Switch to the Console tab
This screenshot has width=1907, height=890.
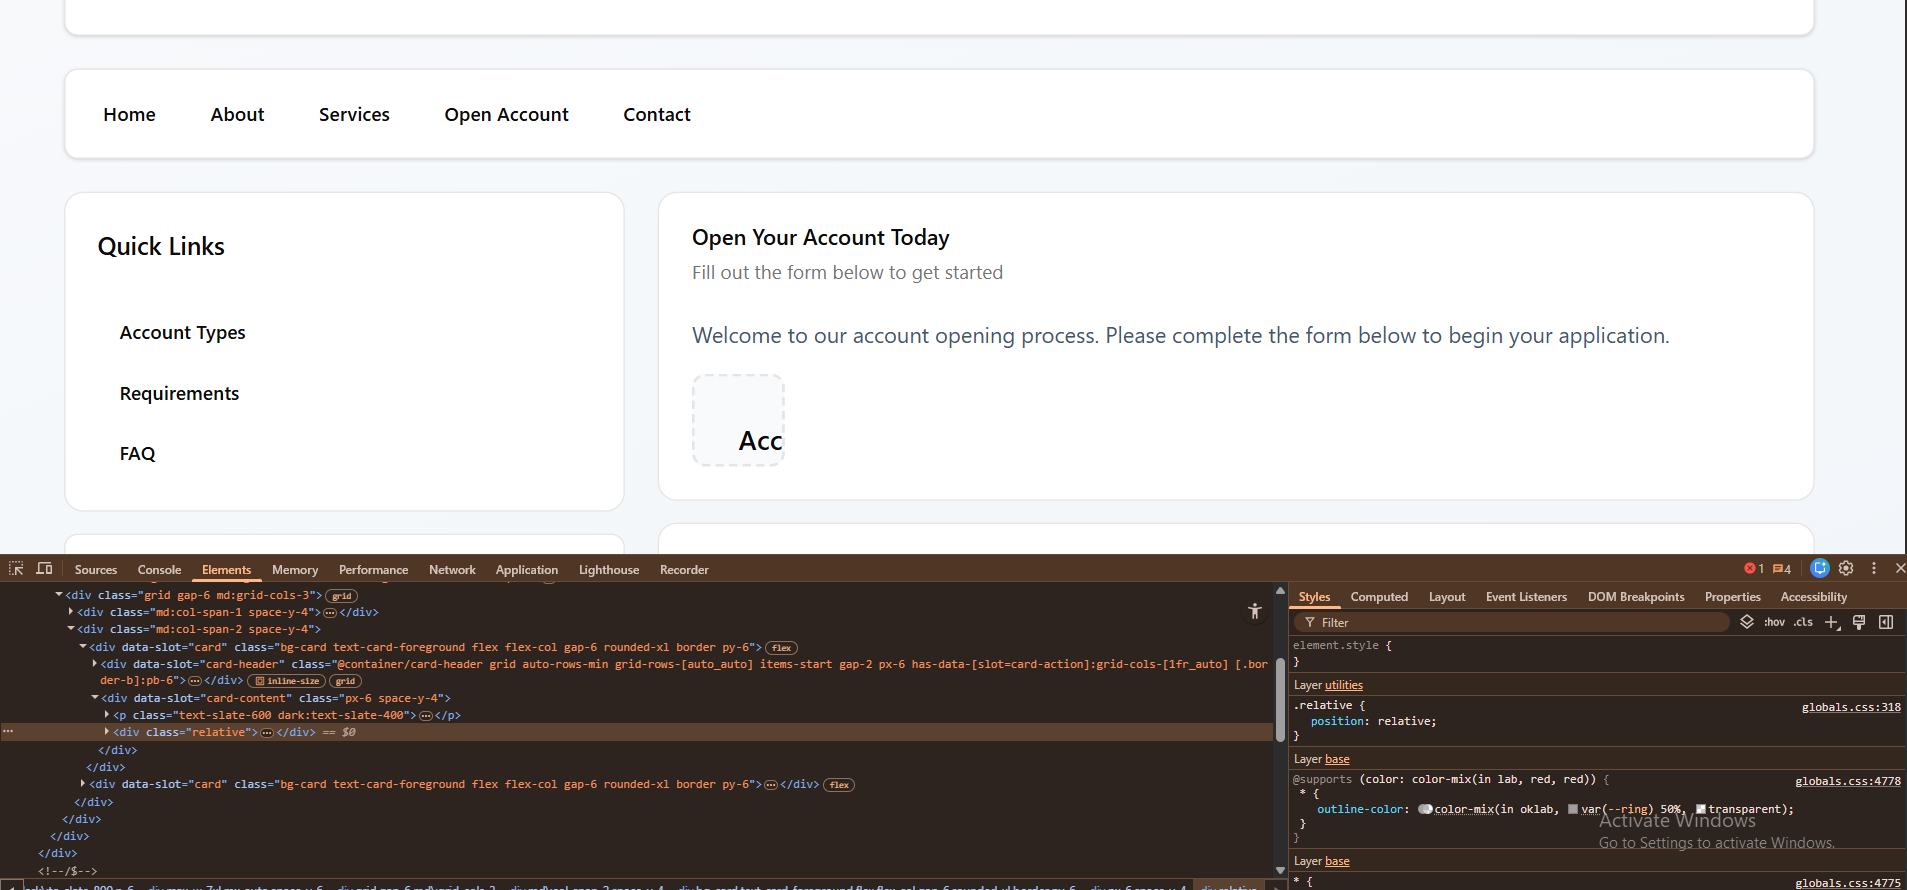(x=159, y=570)
